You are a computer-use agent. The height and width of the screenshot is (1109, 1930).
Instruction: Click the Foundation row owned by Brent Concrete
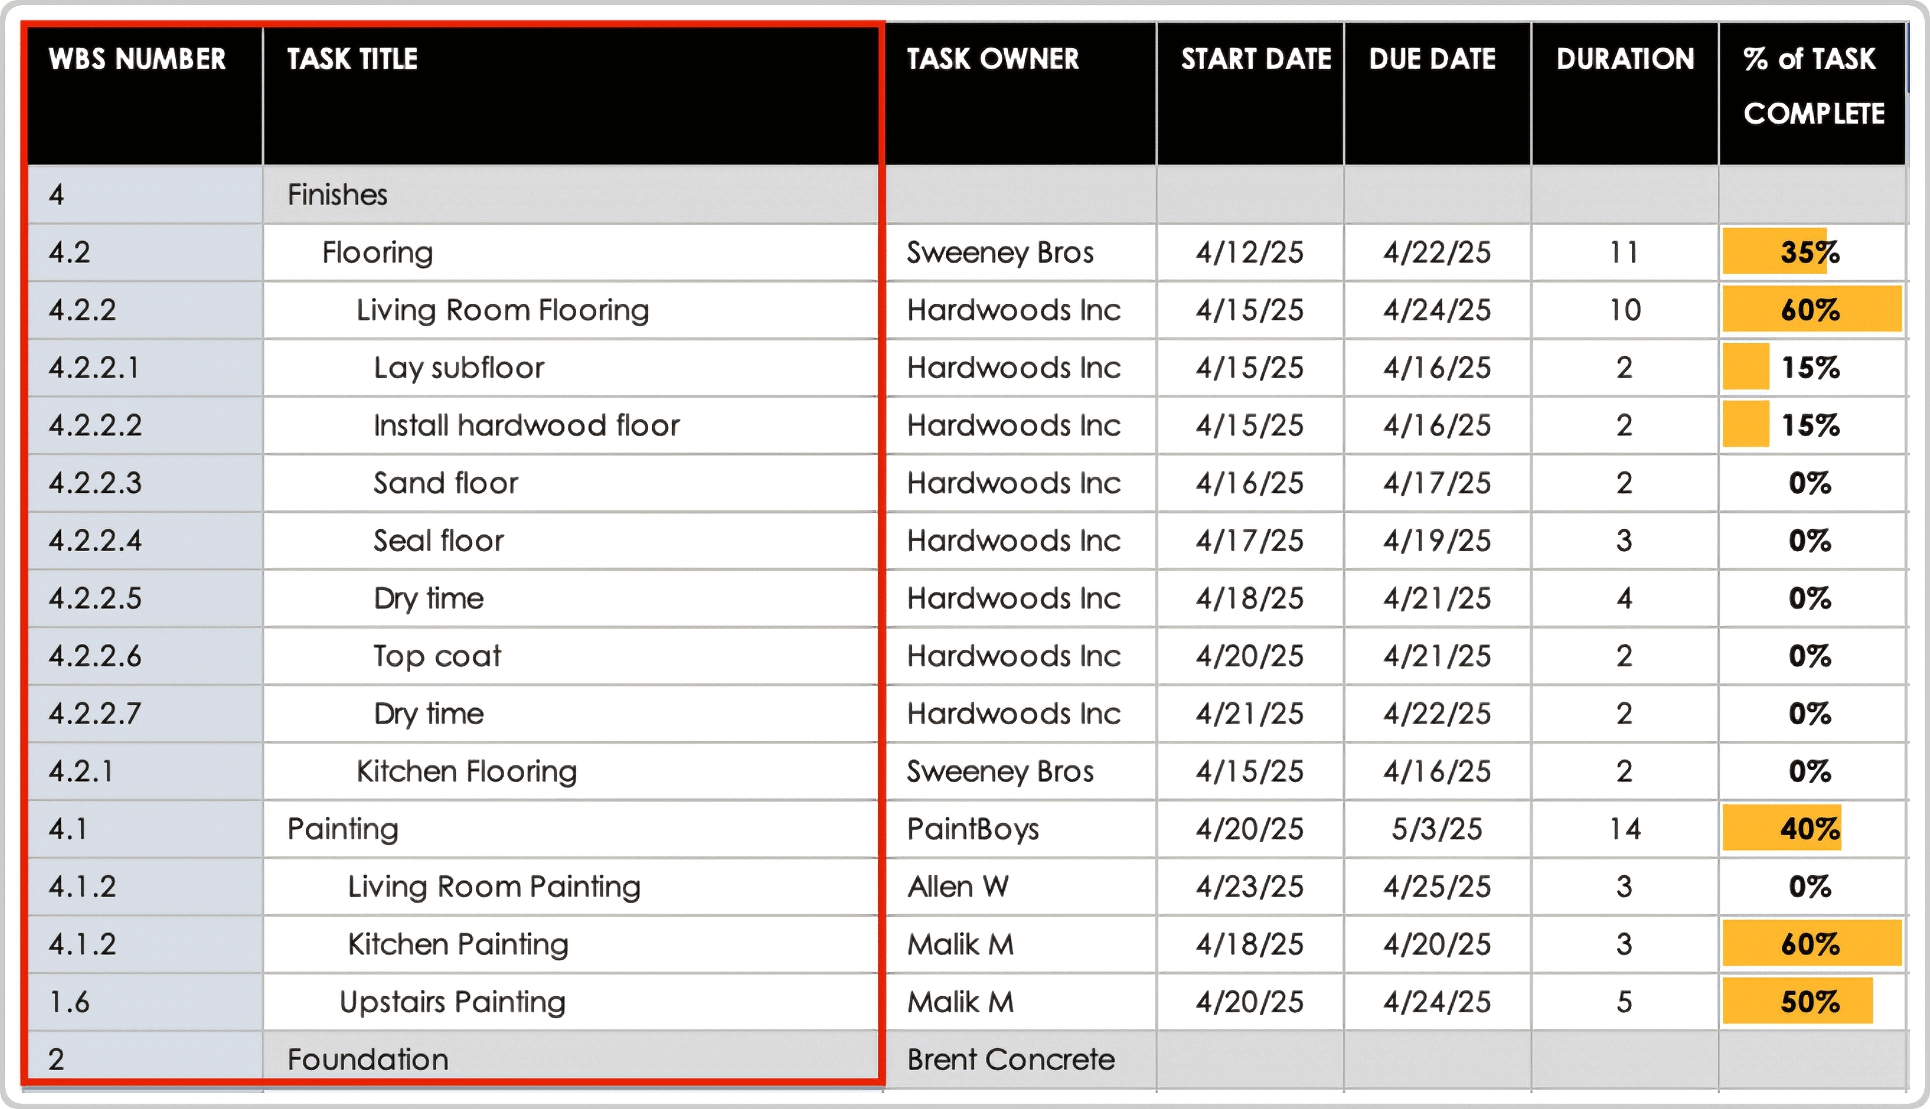(x=366, y=1059)
